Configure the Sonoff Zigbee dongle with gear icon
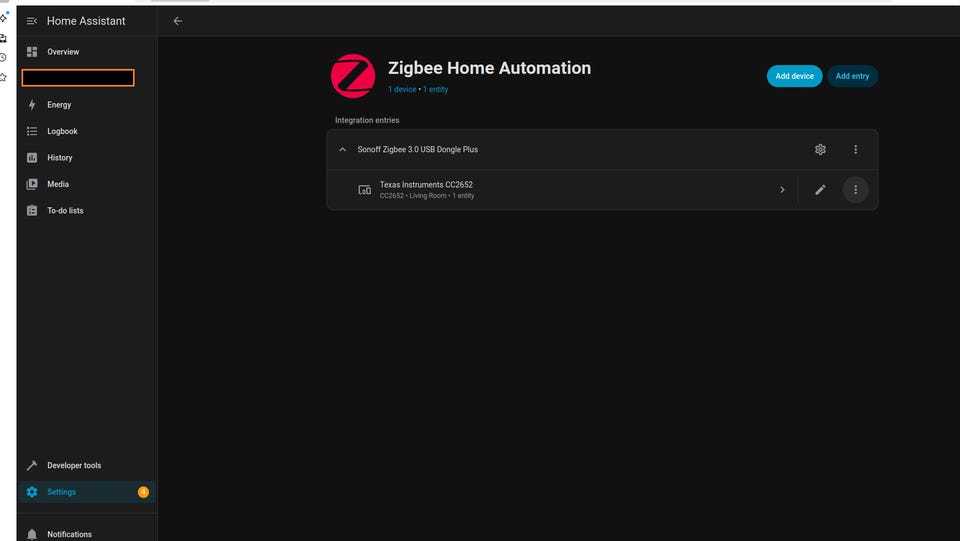This screenshot has width=960, height=541. 820,149
